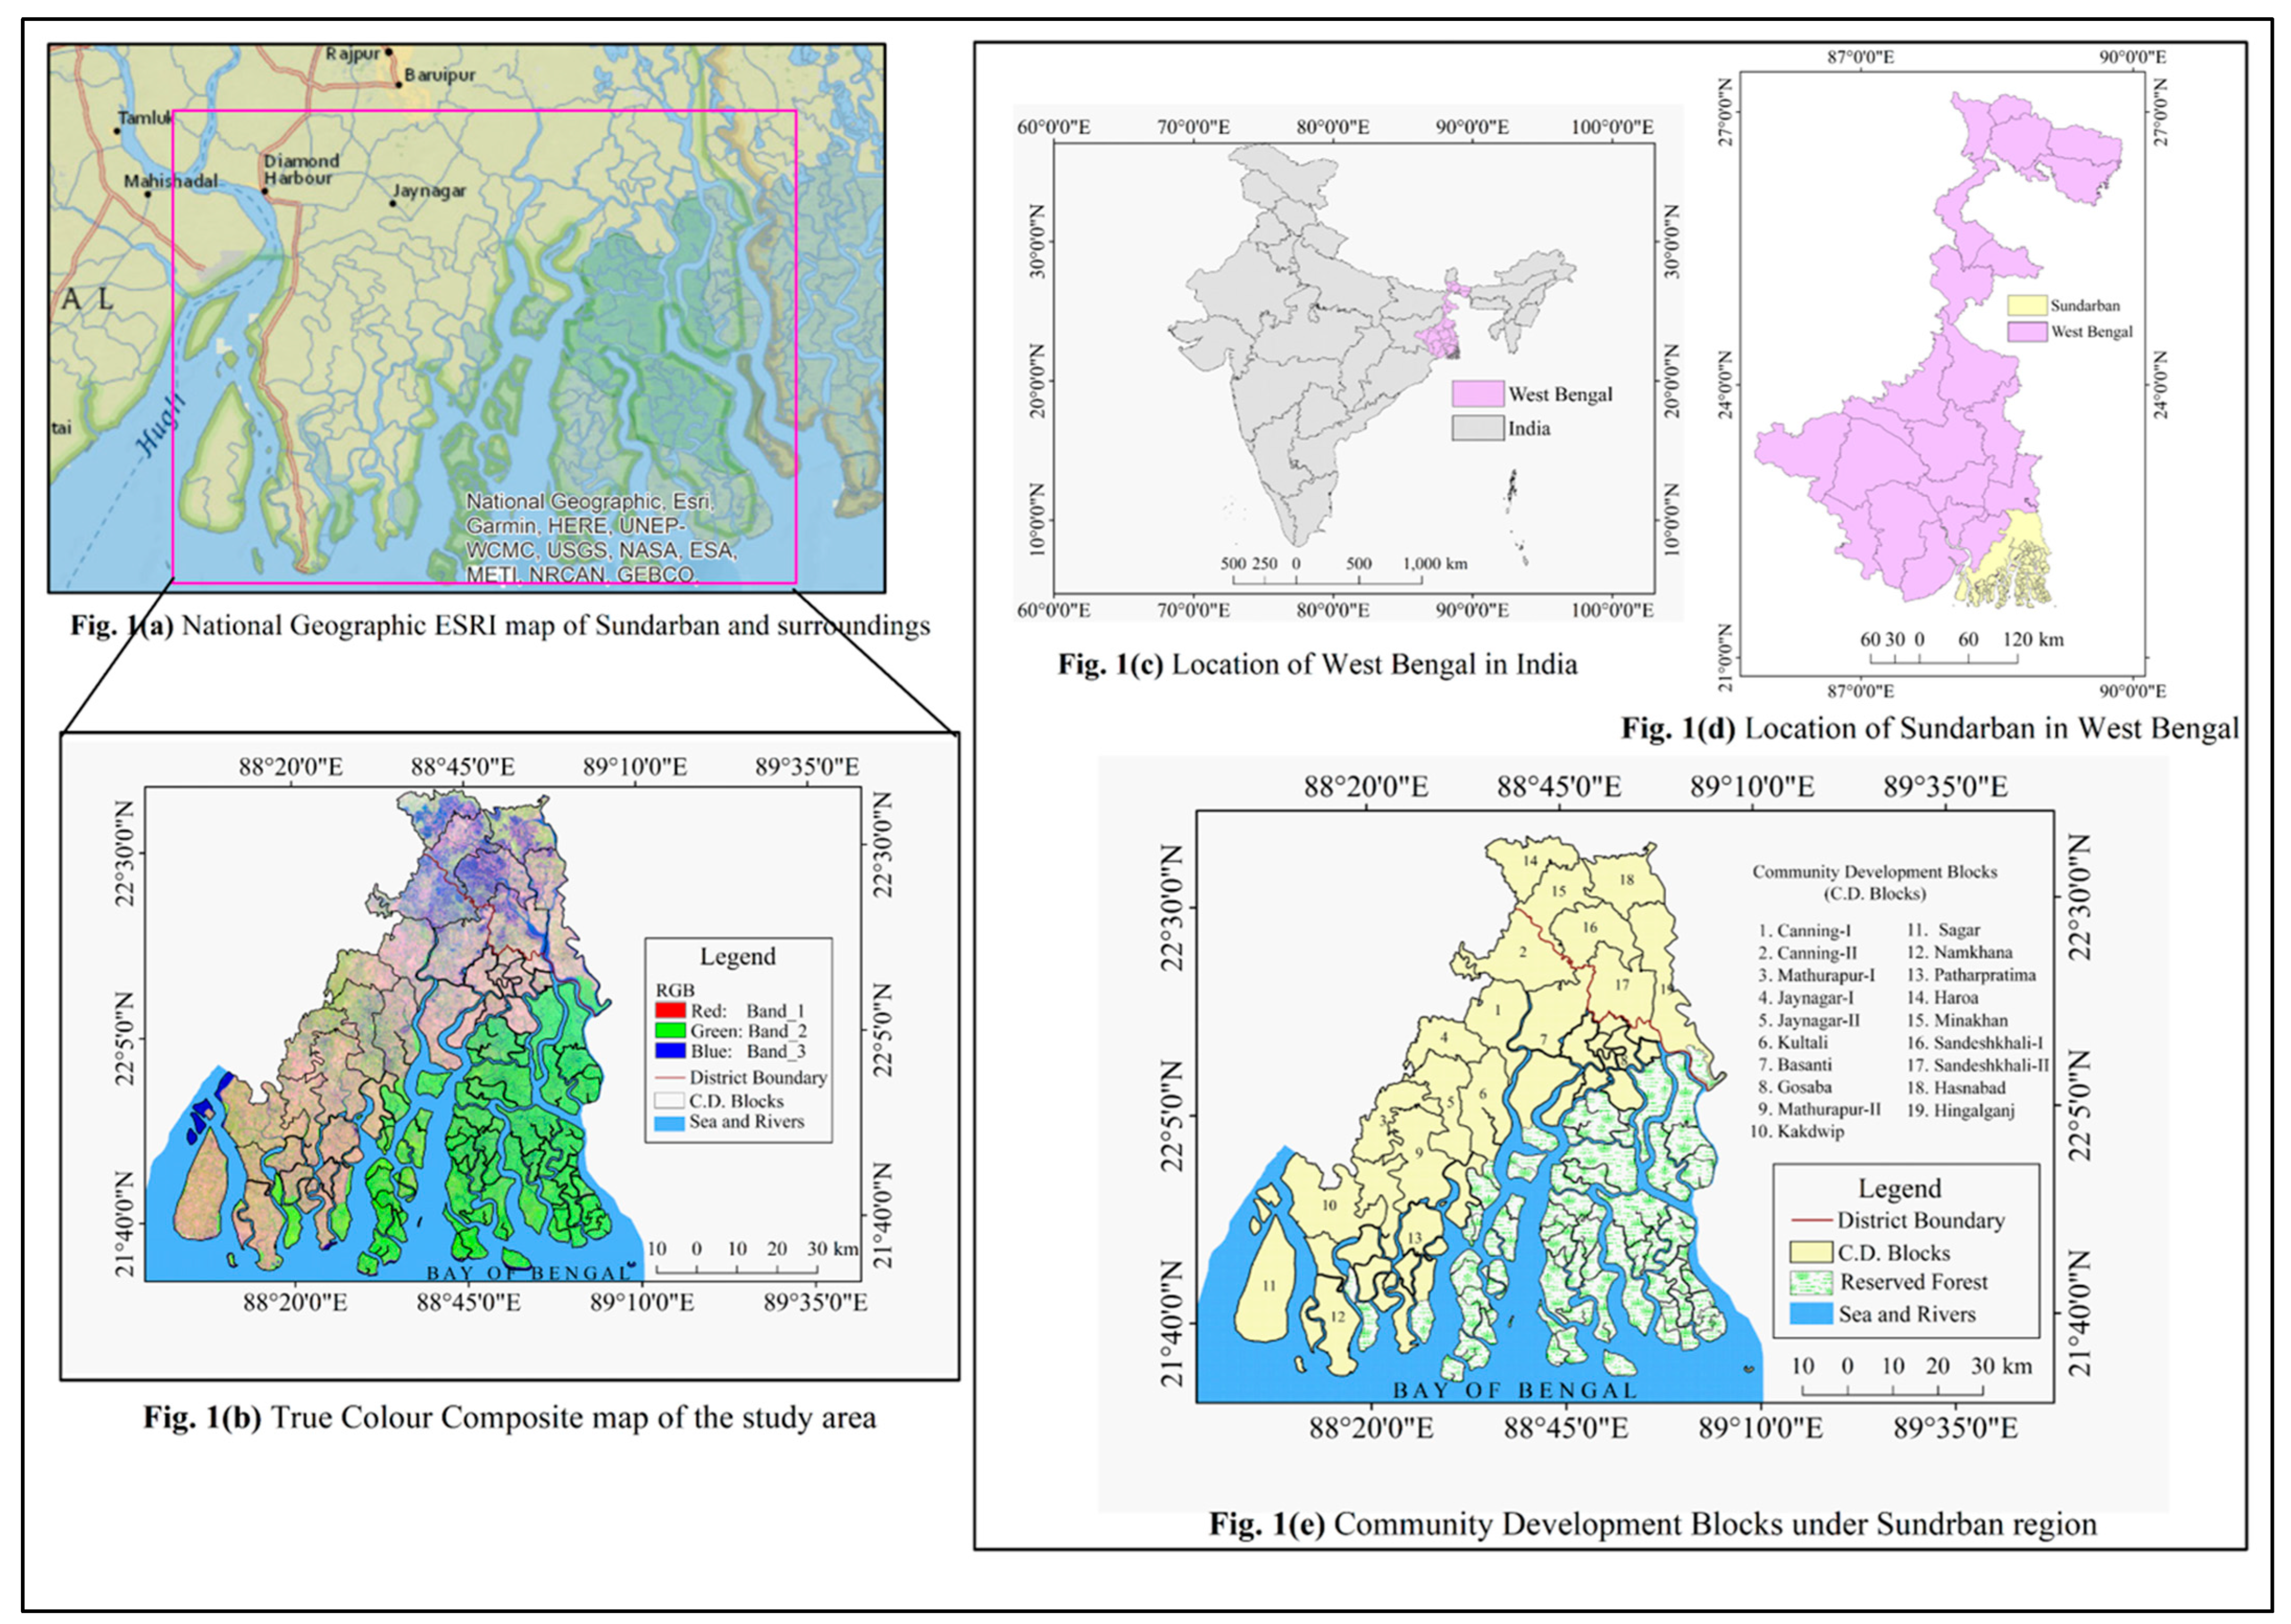
Task: Click the BAY OF BENGAL label in Fig. 1(e)
Action: tap(1514, 1391)
